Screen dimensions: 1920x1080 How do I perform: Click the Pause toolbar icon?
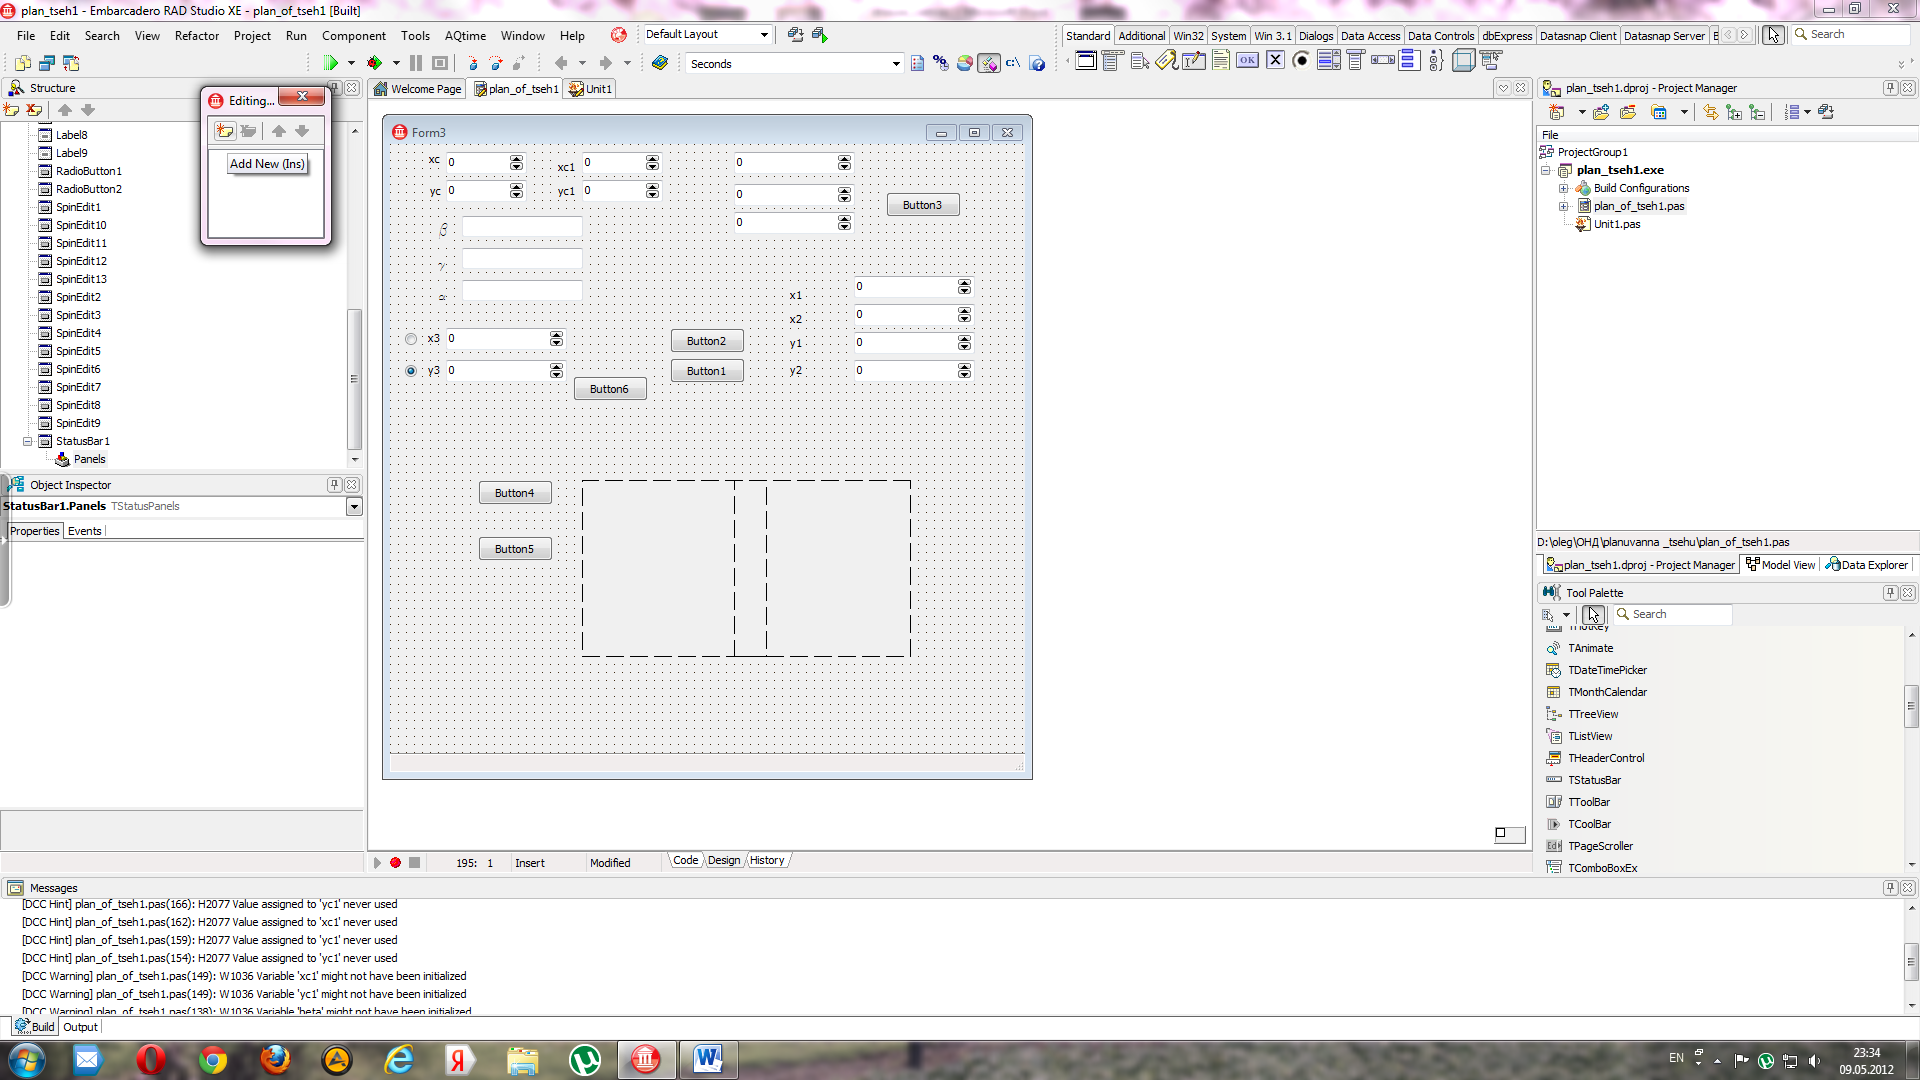click(416, 63)
